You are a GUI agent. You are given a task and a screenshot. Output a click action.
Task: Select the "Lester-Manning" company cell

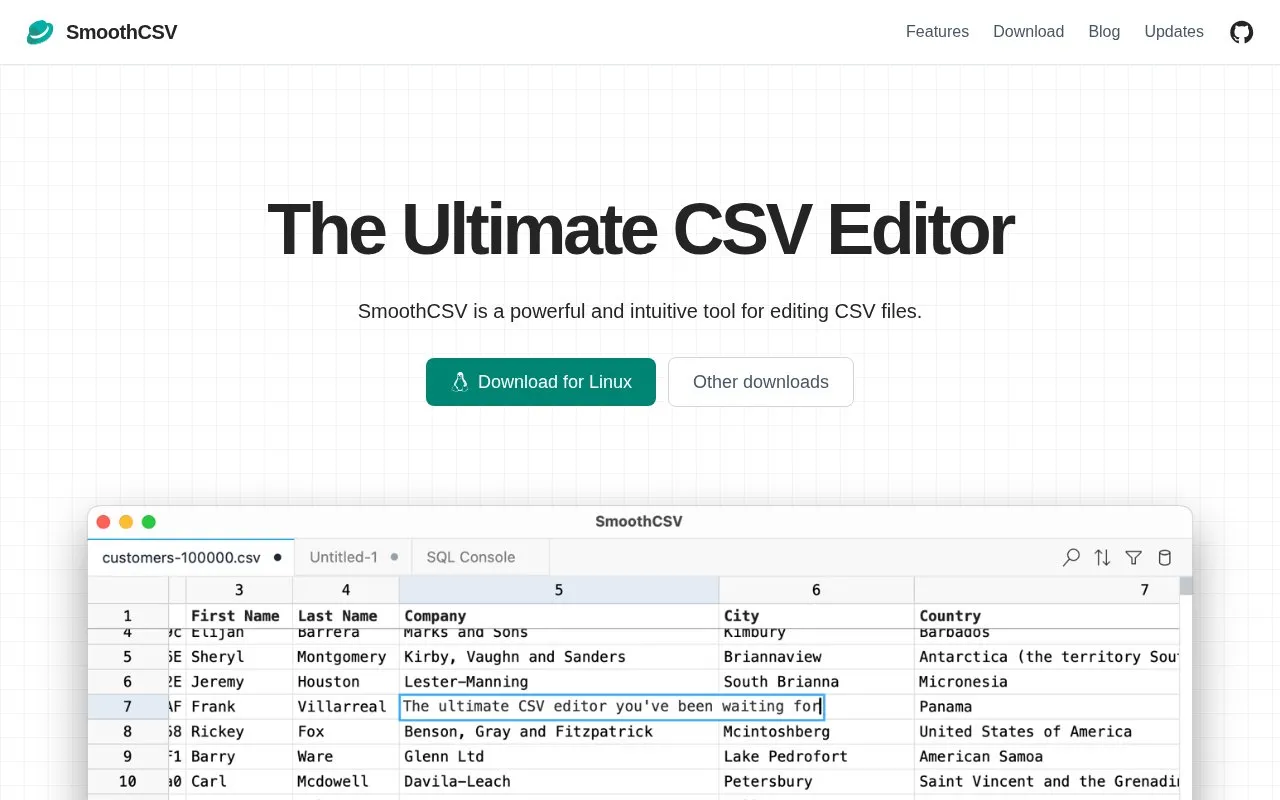[559, 682]
